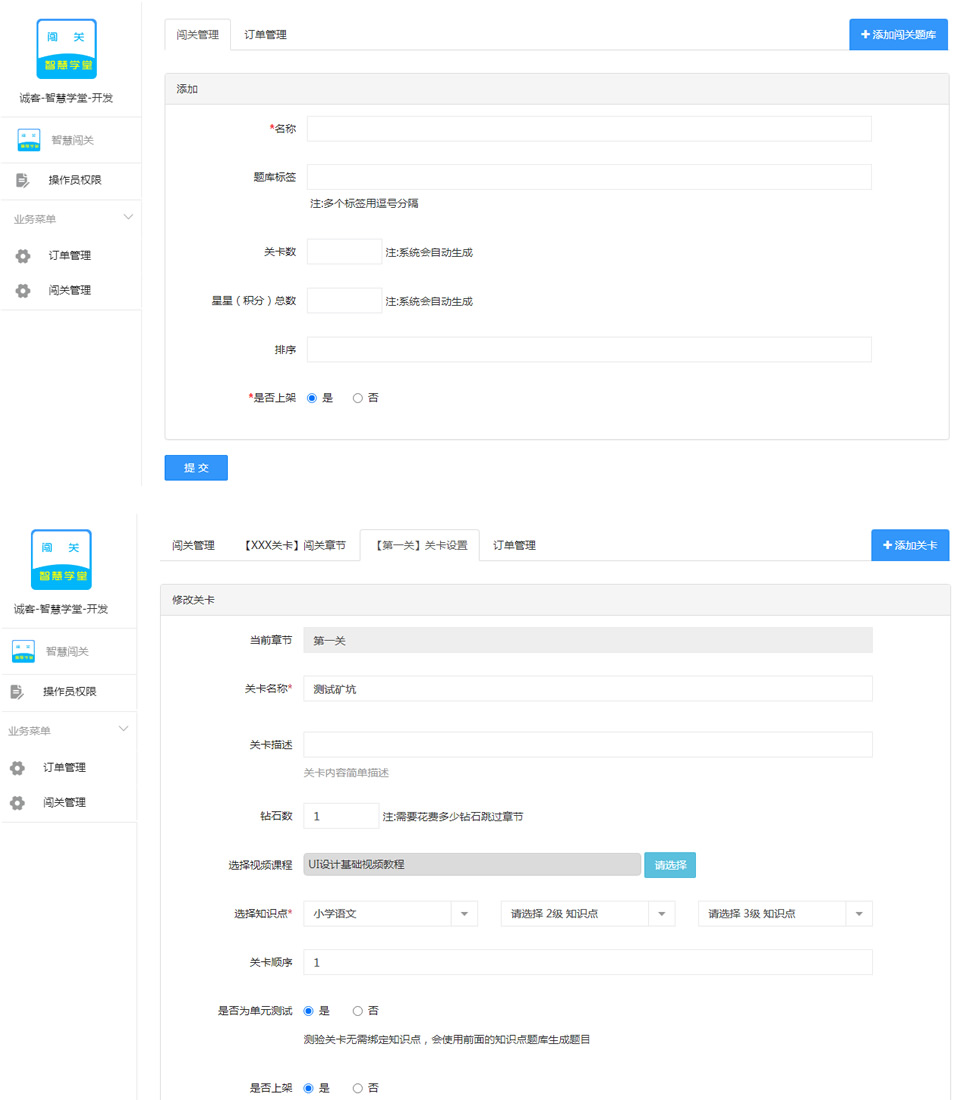Focus the 关卡描述 input field
This screenshot has height=1100, width=960.
[x=588, y=744]
